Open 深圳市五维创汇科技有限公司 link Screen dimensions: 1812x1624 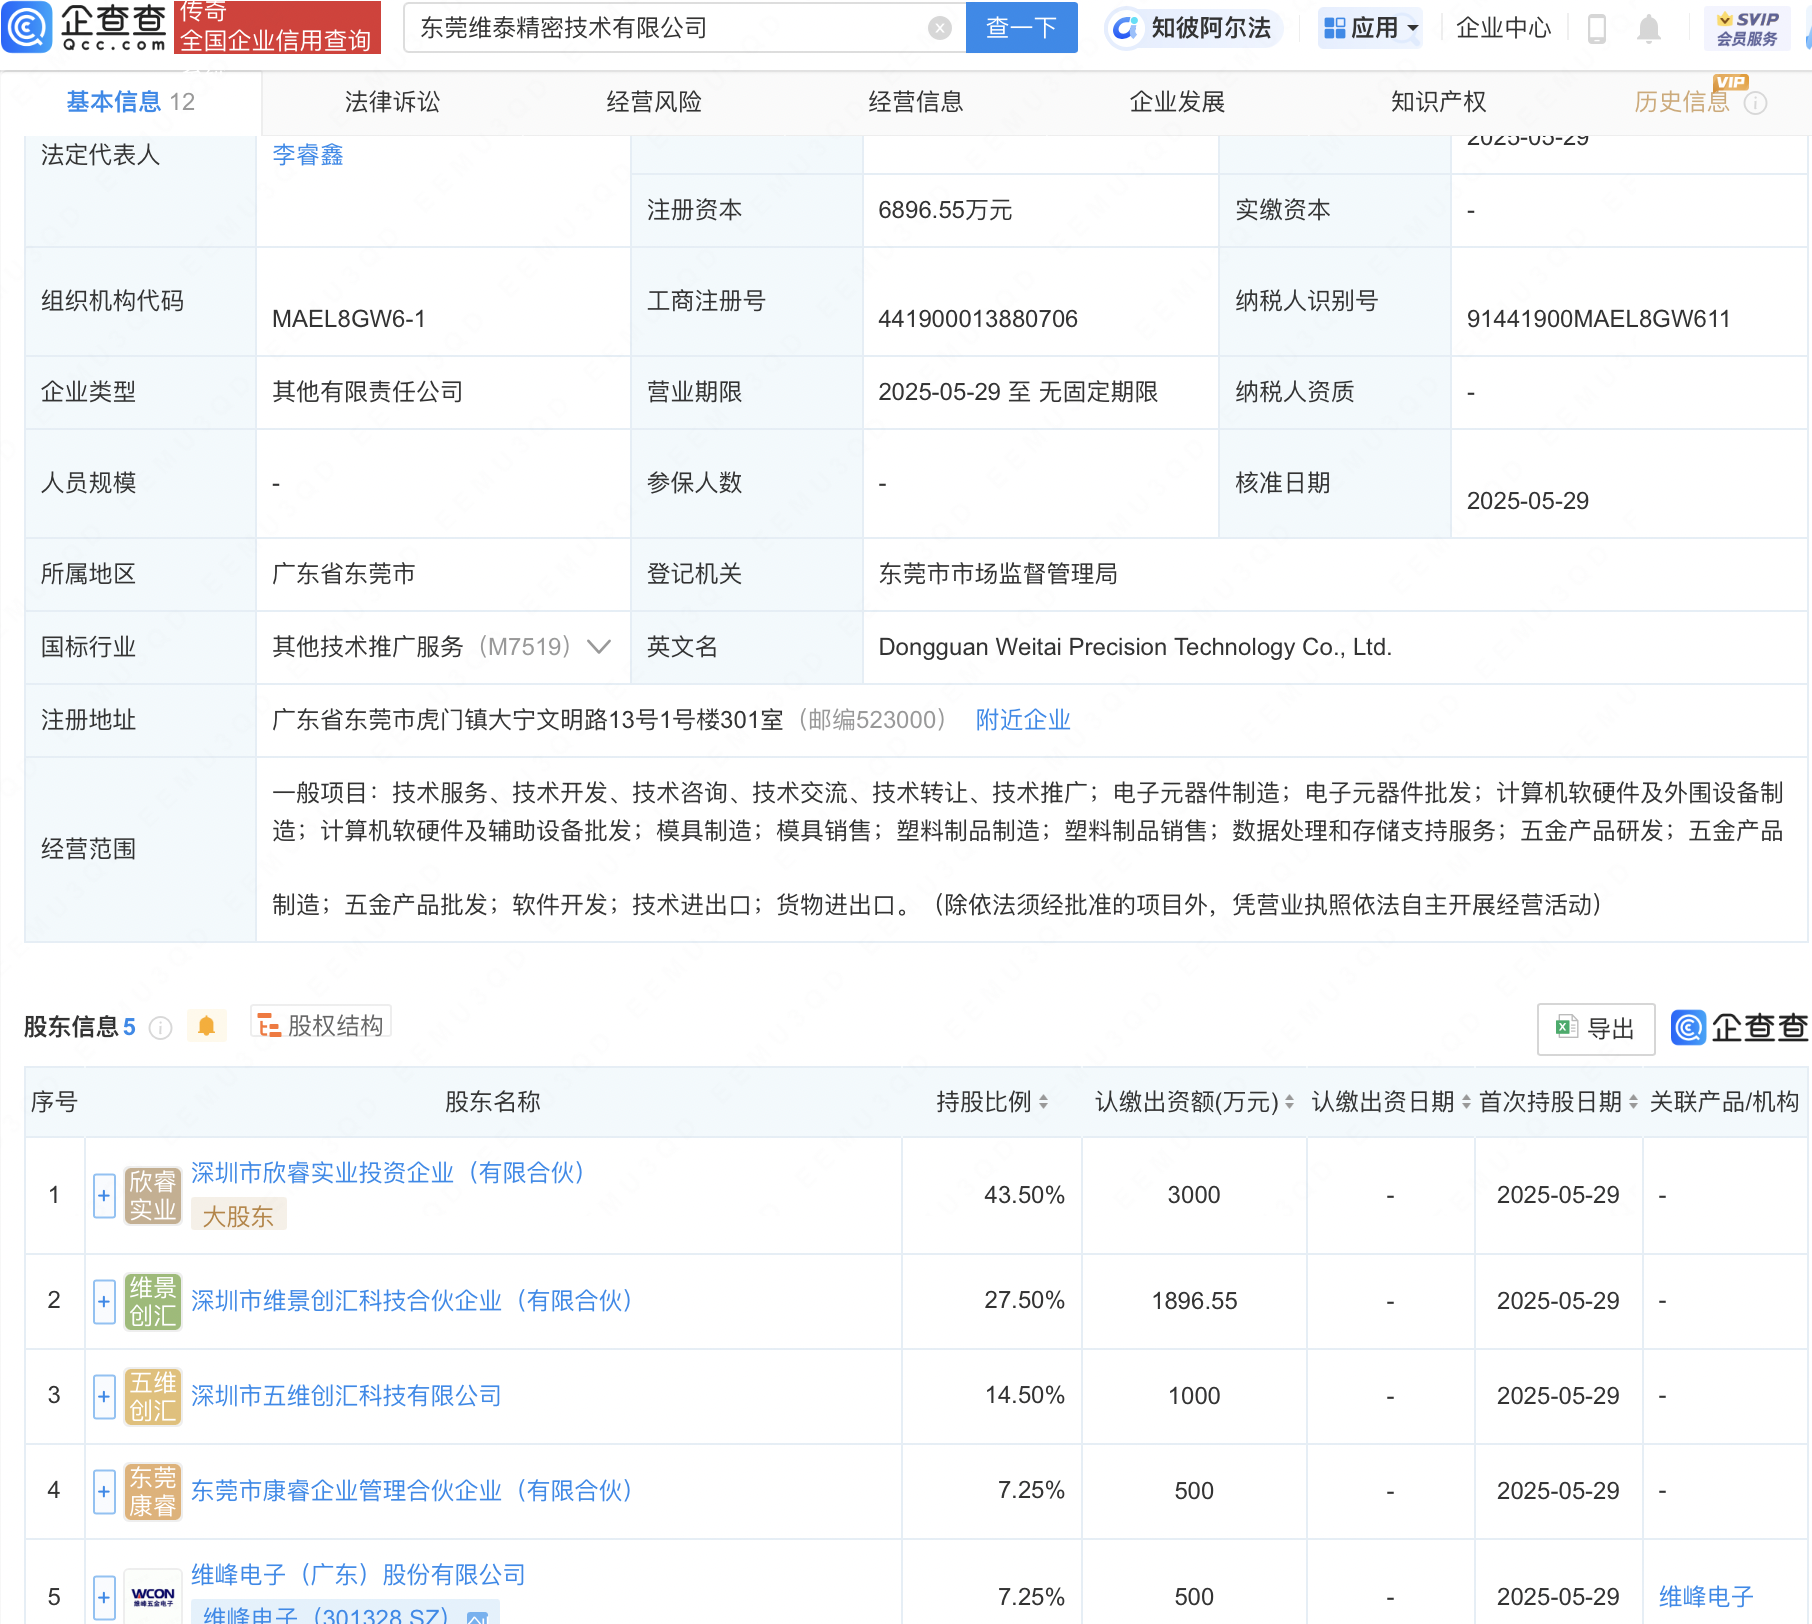(346, 1396)
